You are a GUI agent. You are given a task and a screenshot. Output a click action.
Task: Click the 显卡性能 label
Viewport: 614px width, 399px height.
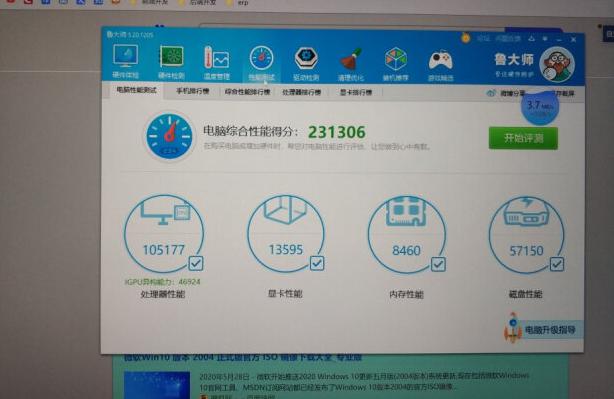pyautogui.click(x=285, y=294)
